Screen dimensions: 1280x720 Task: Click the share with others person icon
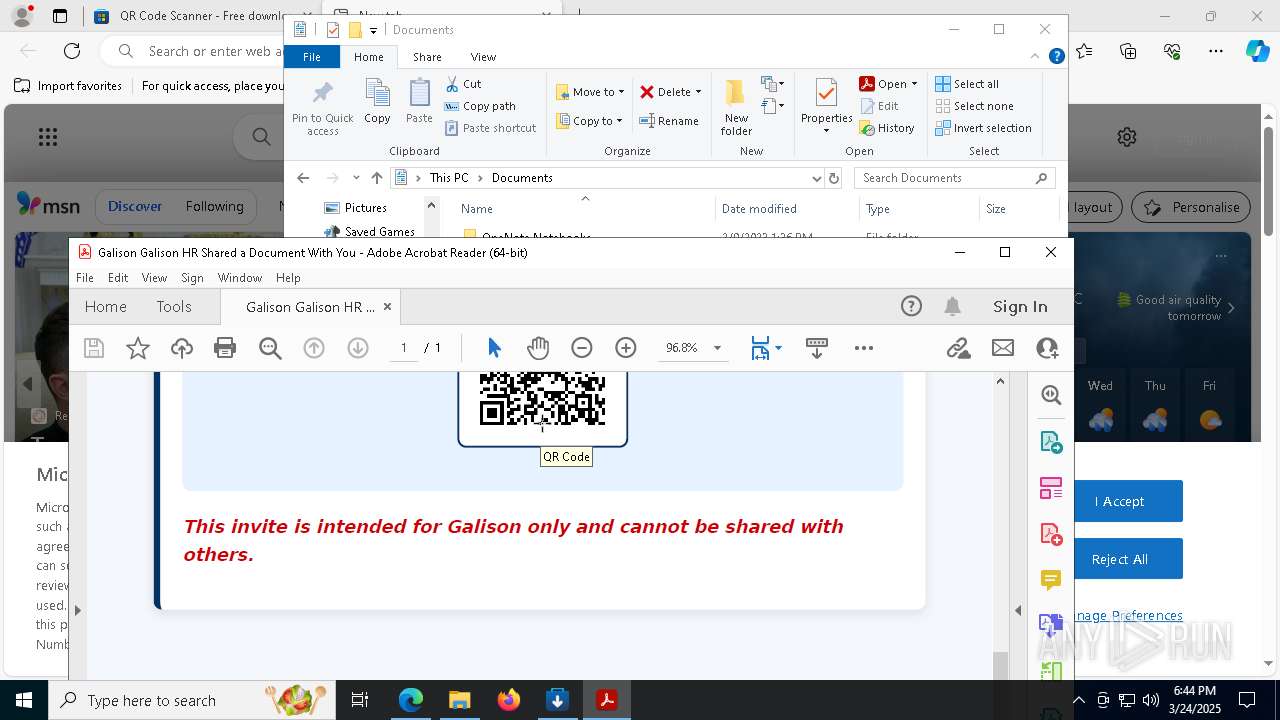(1047, 348)
